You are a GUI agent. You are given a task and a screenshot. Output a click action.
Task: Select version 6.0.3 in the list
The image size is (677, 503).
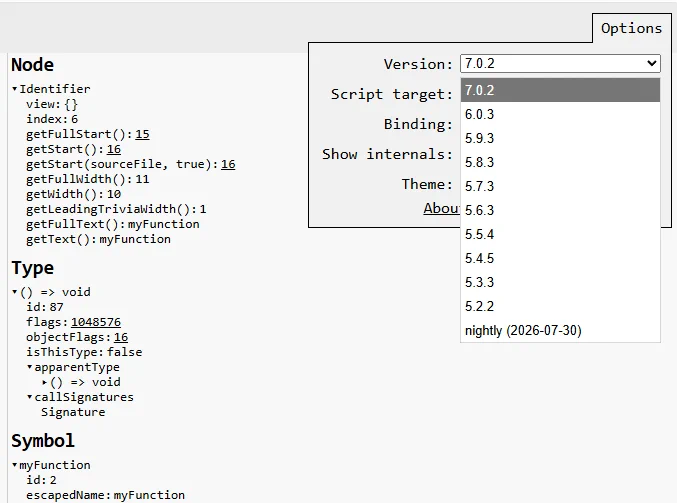point(560,114)
